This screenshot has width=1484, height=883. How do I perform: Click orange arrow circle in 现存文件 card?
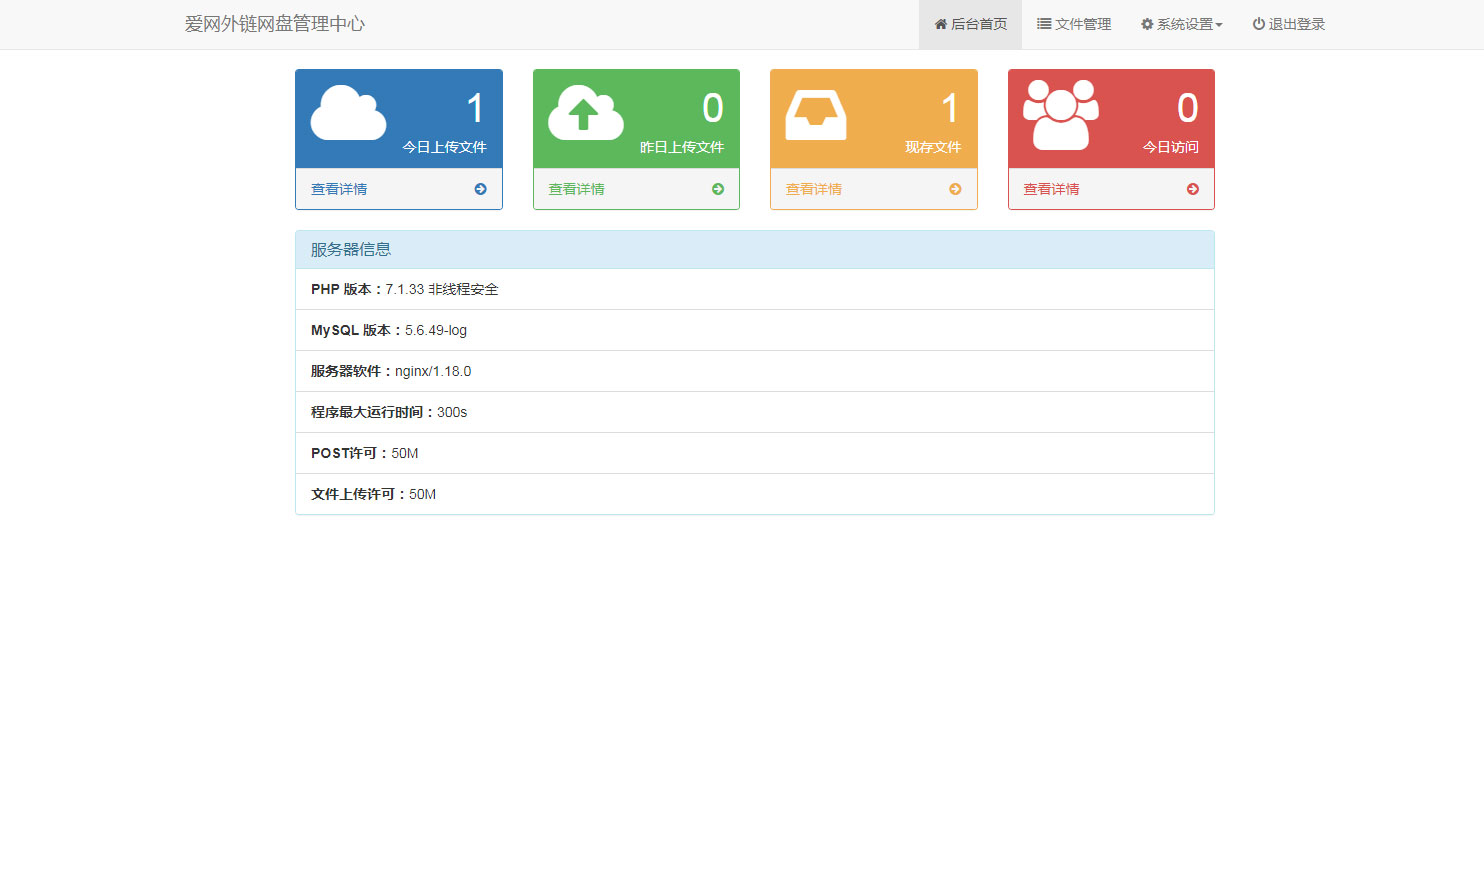point(955,189)
